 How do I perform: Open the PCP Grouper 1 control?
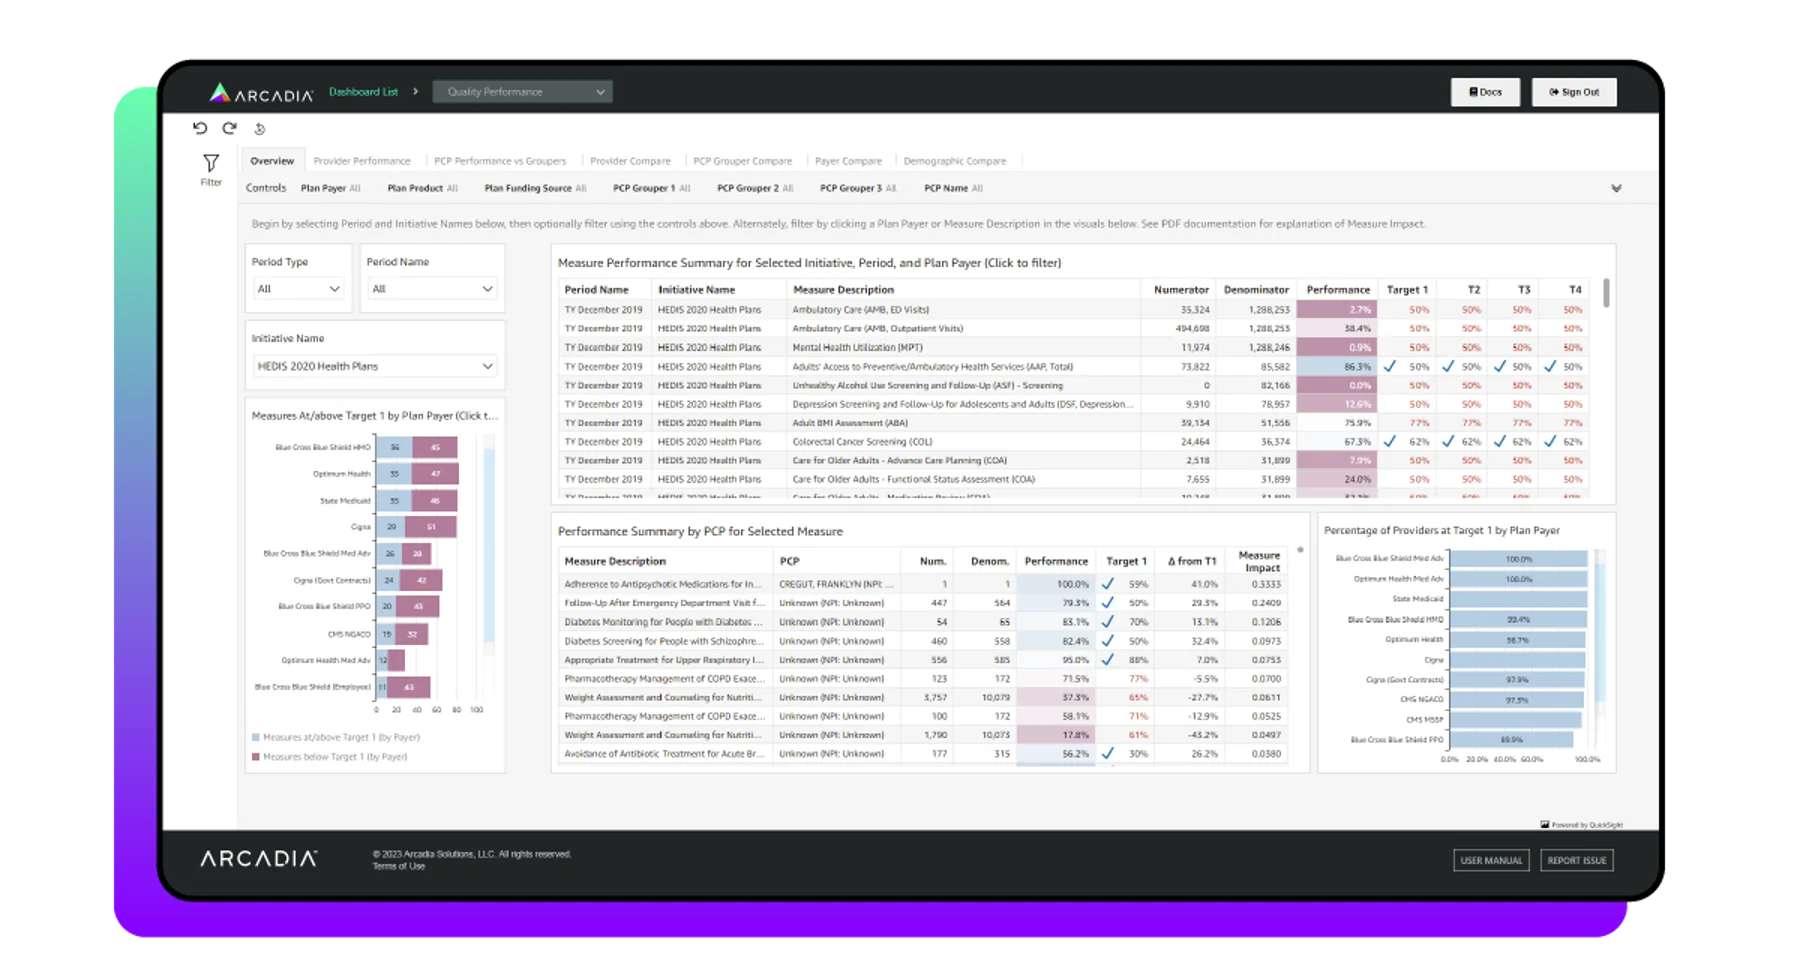click(651, 188)
